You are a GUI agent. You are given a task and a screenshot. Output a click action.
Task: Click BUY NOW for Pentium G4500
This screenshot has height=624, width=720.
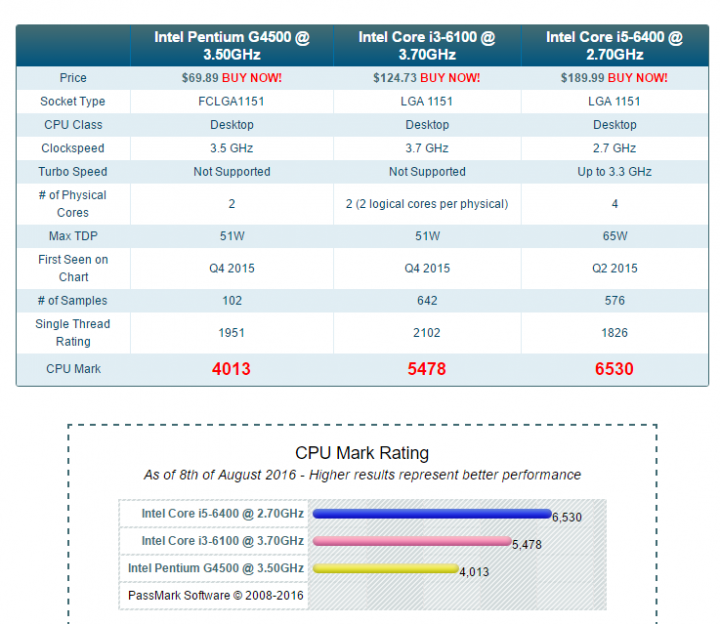pos(252,78)
